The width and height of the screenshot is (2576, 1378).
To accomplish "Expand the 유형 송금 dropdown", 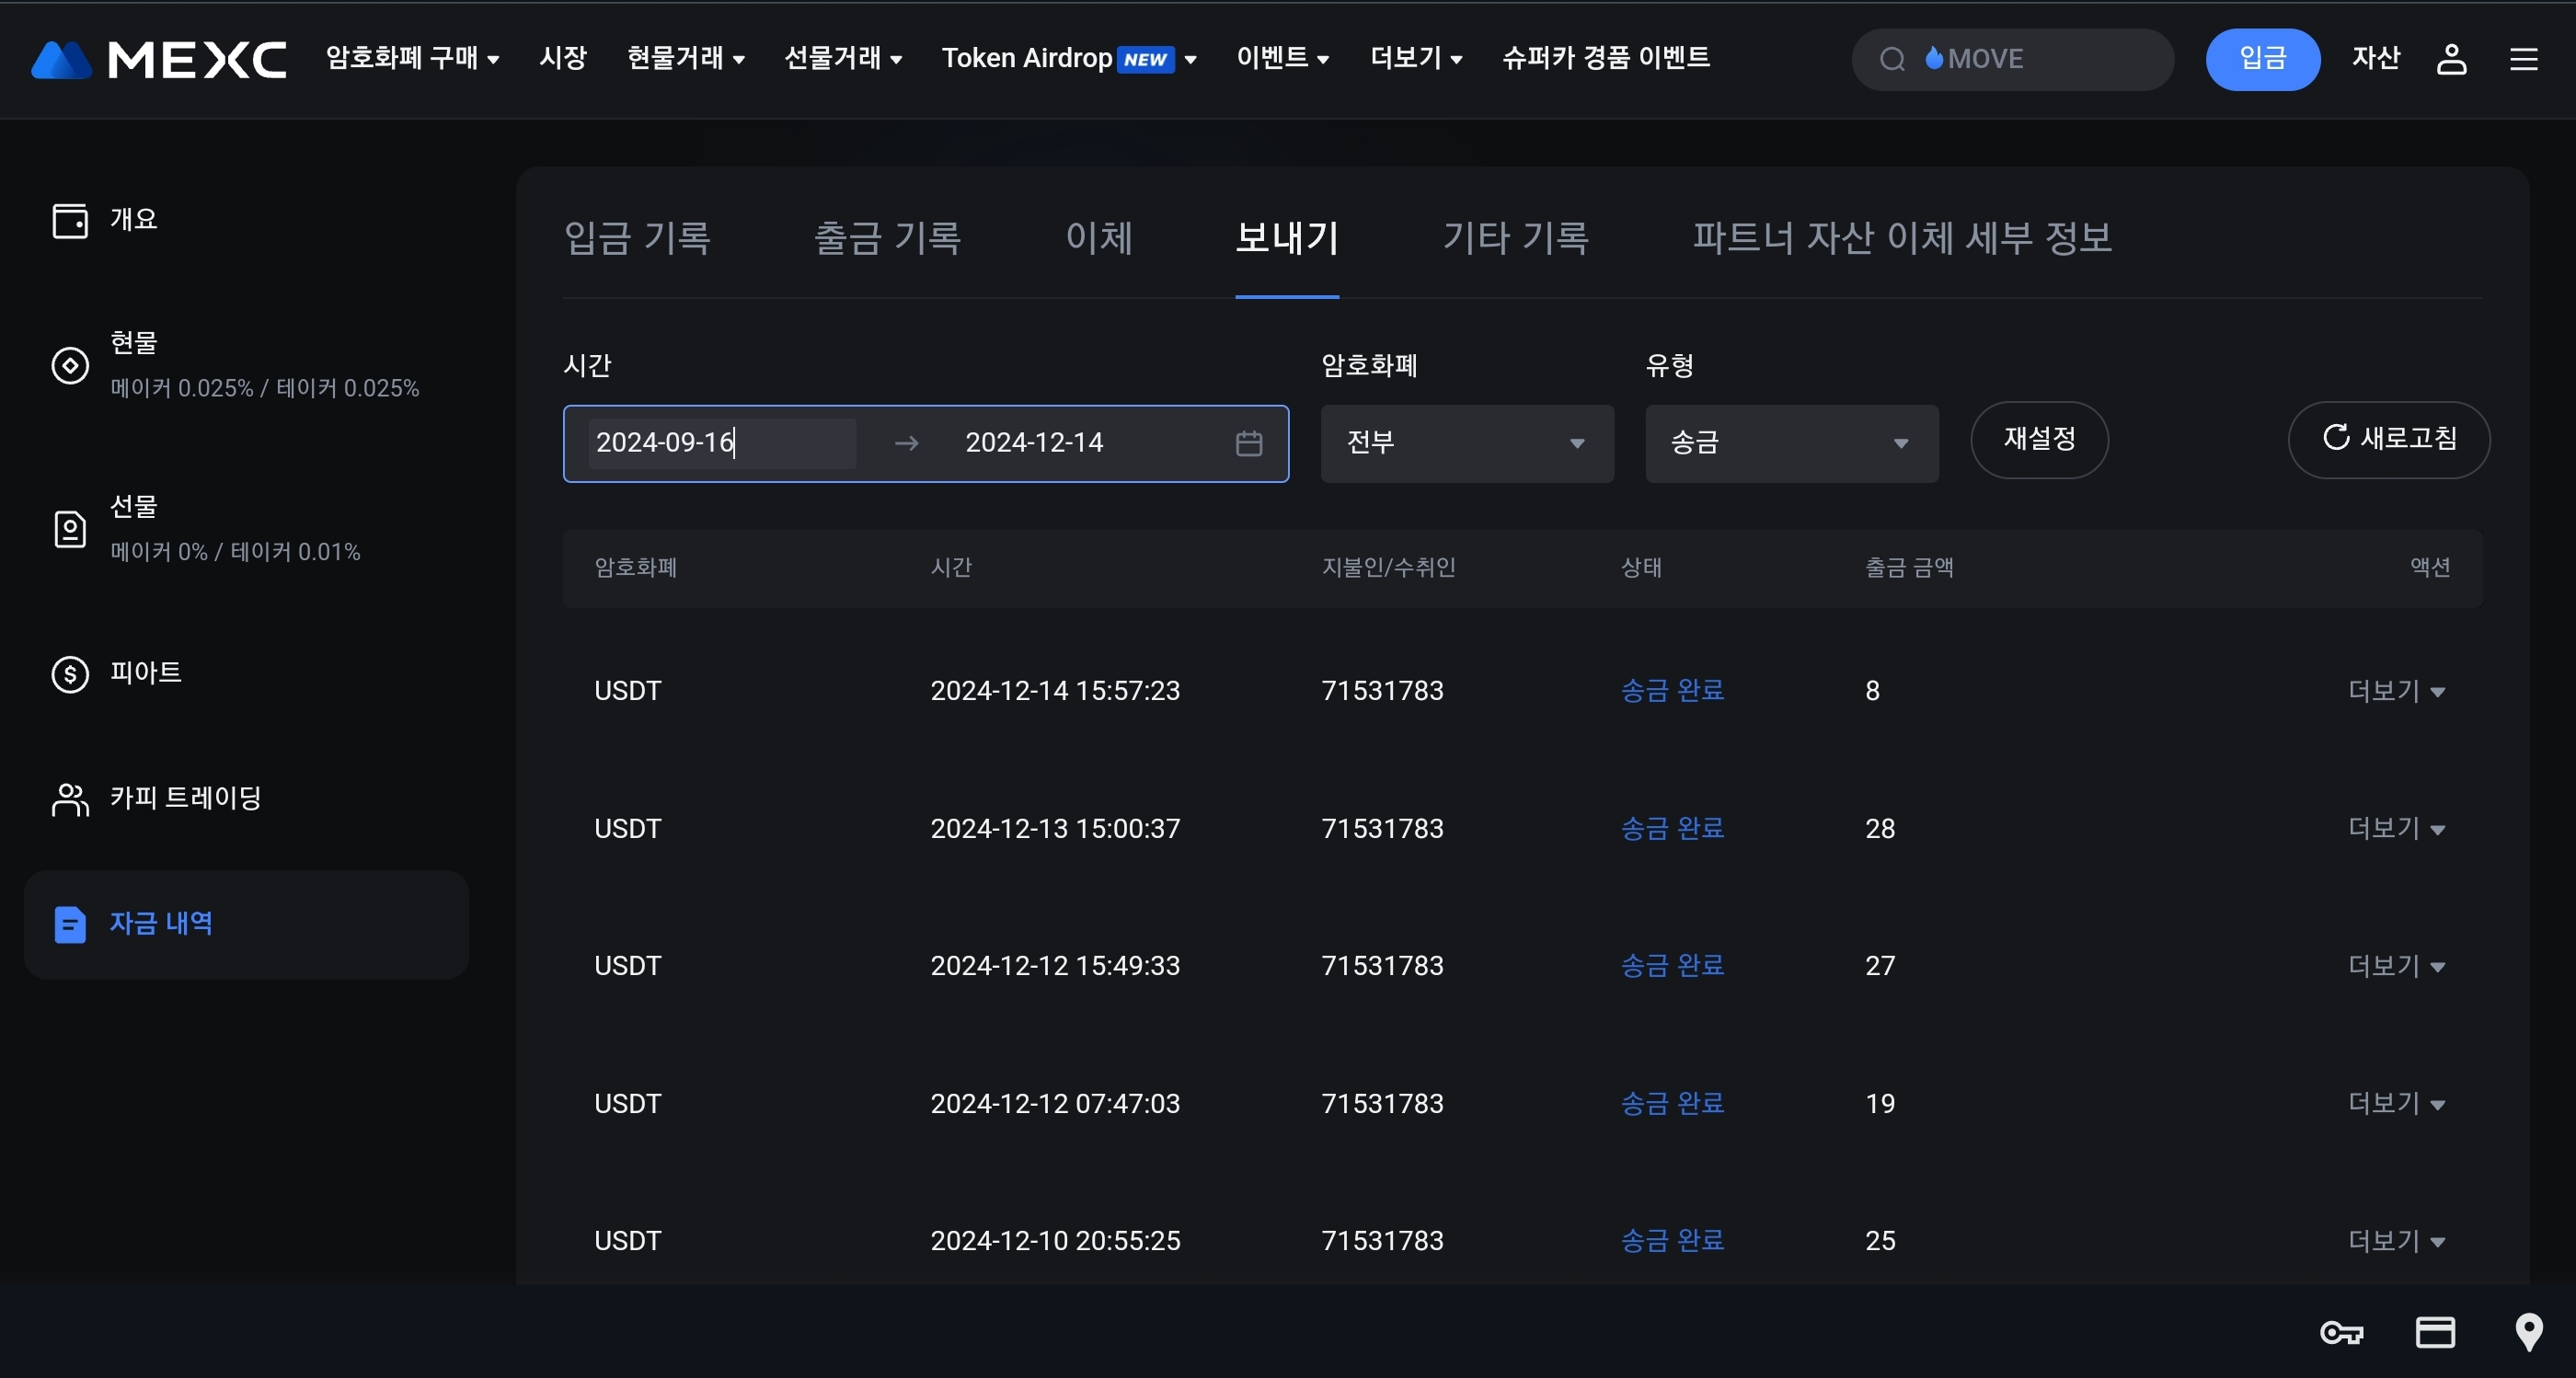I will [1790, 443].
